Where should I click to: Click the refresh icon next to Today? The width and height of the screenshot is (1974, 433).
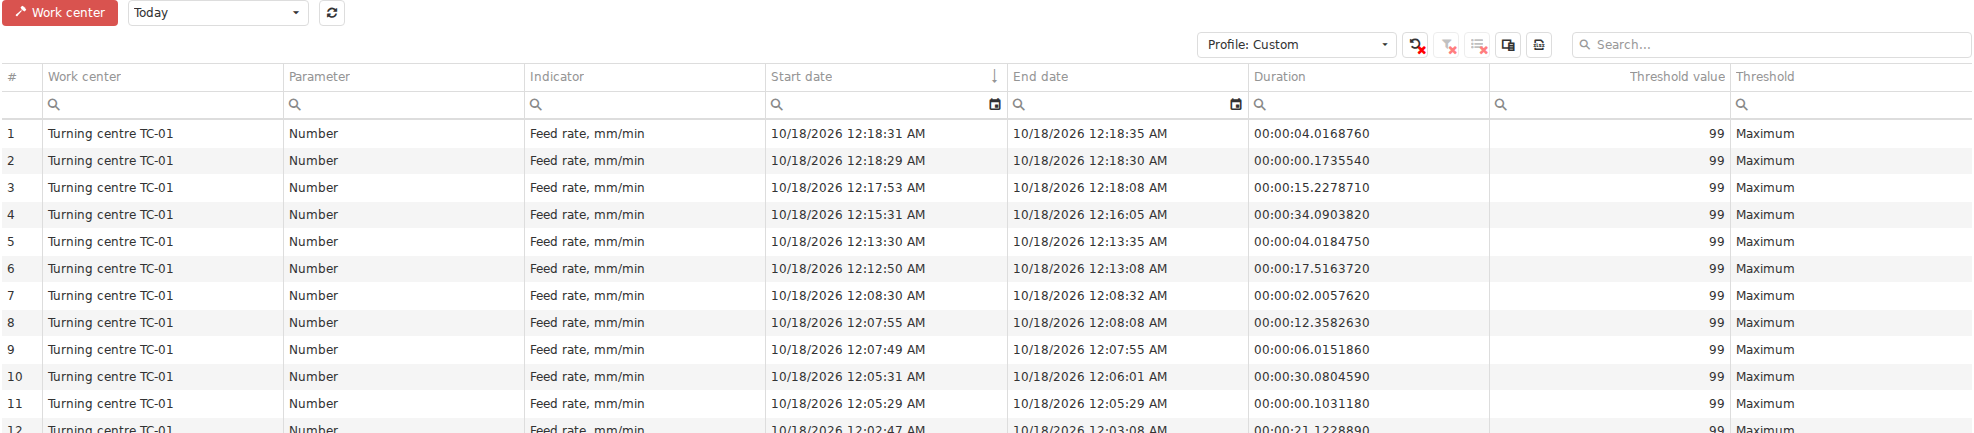[x=332, y=13]
